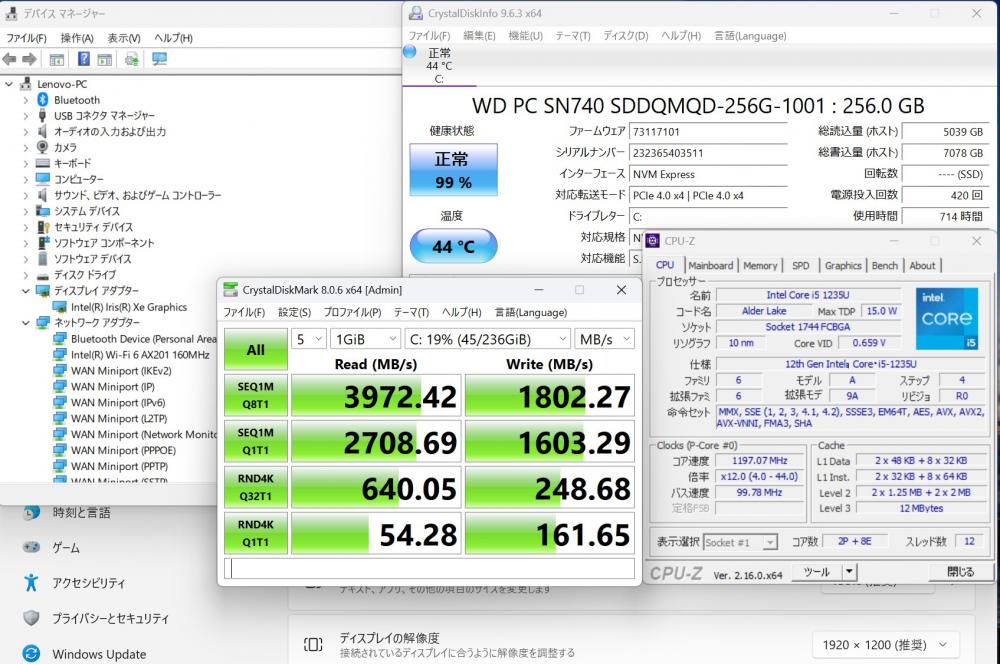
Task: Expand the Bluetooth node in Device Manager
Action: (26, 100)
